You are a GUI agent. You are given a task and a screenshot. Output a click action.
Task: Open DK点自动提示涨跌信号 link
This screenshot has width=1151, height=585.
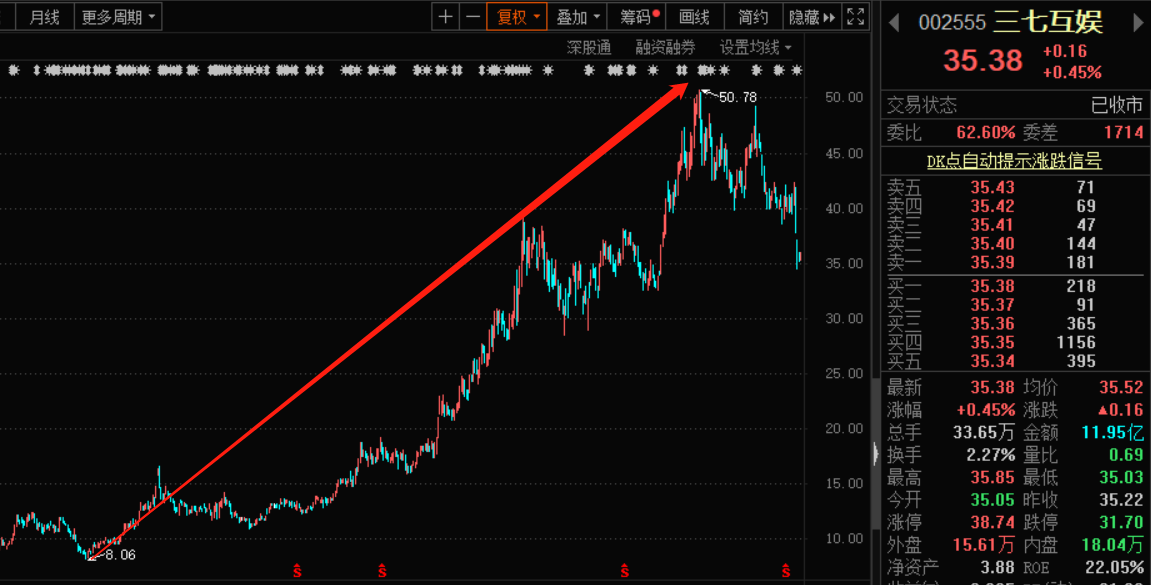point(1014,161)
